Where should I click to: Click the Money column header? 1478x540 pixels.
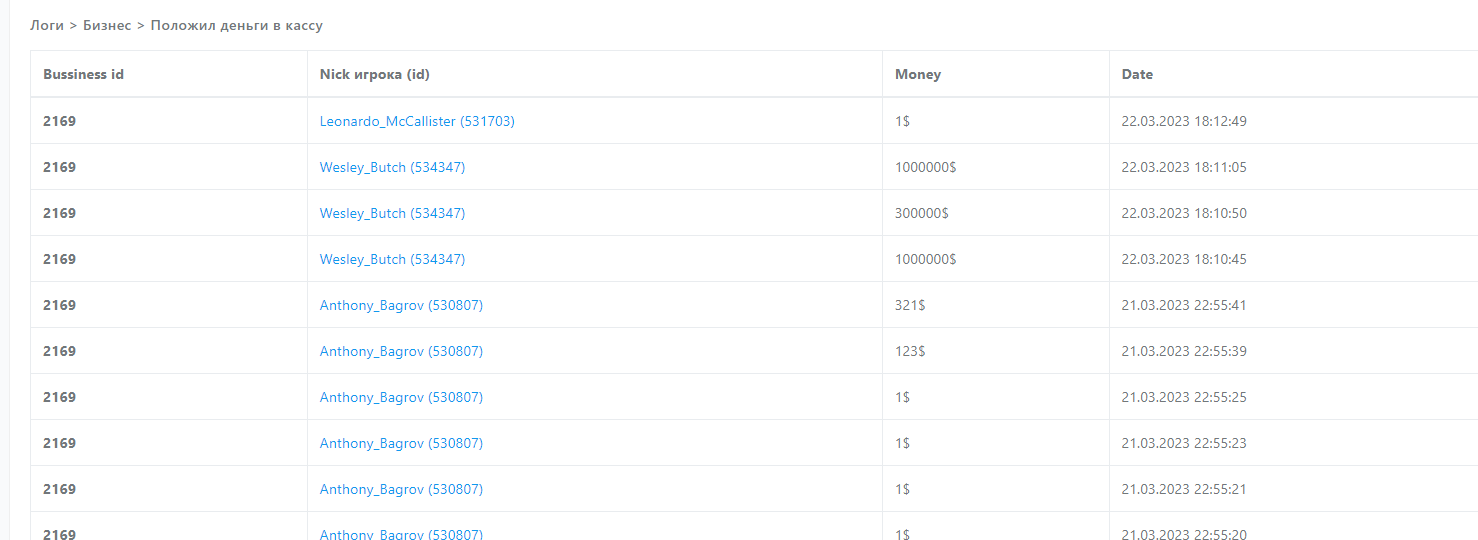(x=917, y=74)
